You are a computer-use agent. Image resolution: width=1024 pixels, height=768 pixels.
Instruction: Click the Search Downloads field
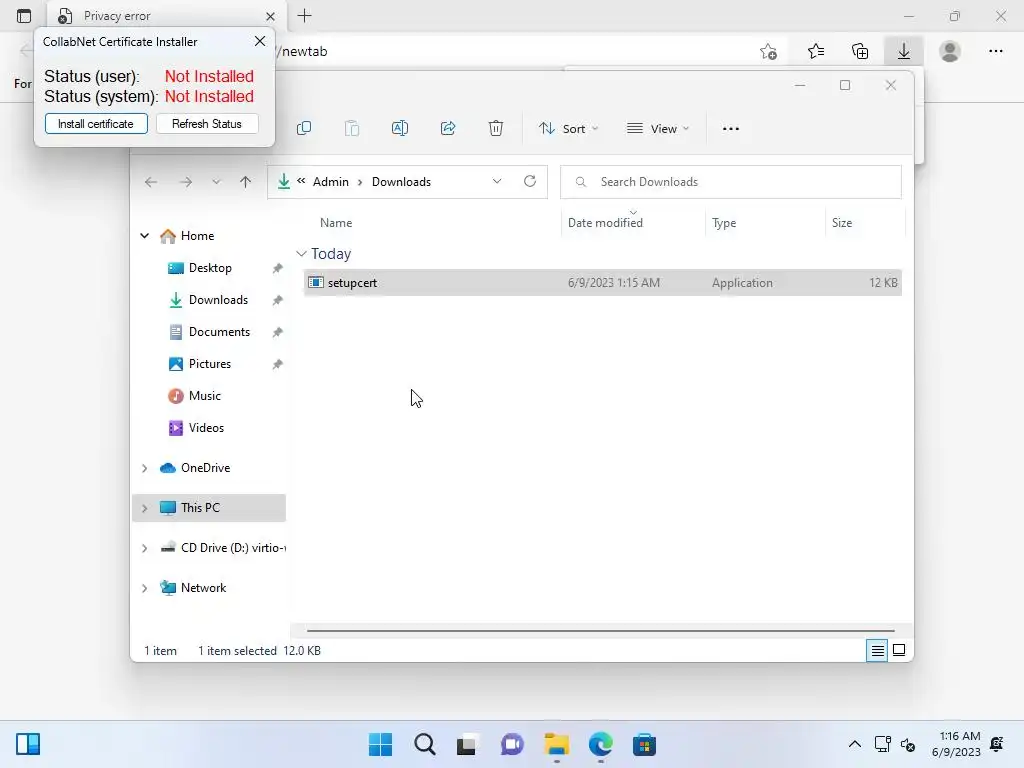[731, 182]
